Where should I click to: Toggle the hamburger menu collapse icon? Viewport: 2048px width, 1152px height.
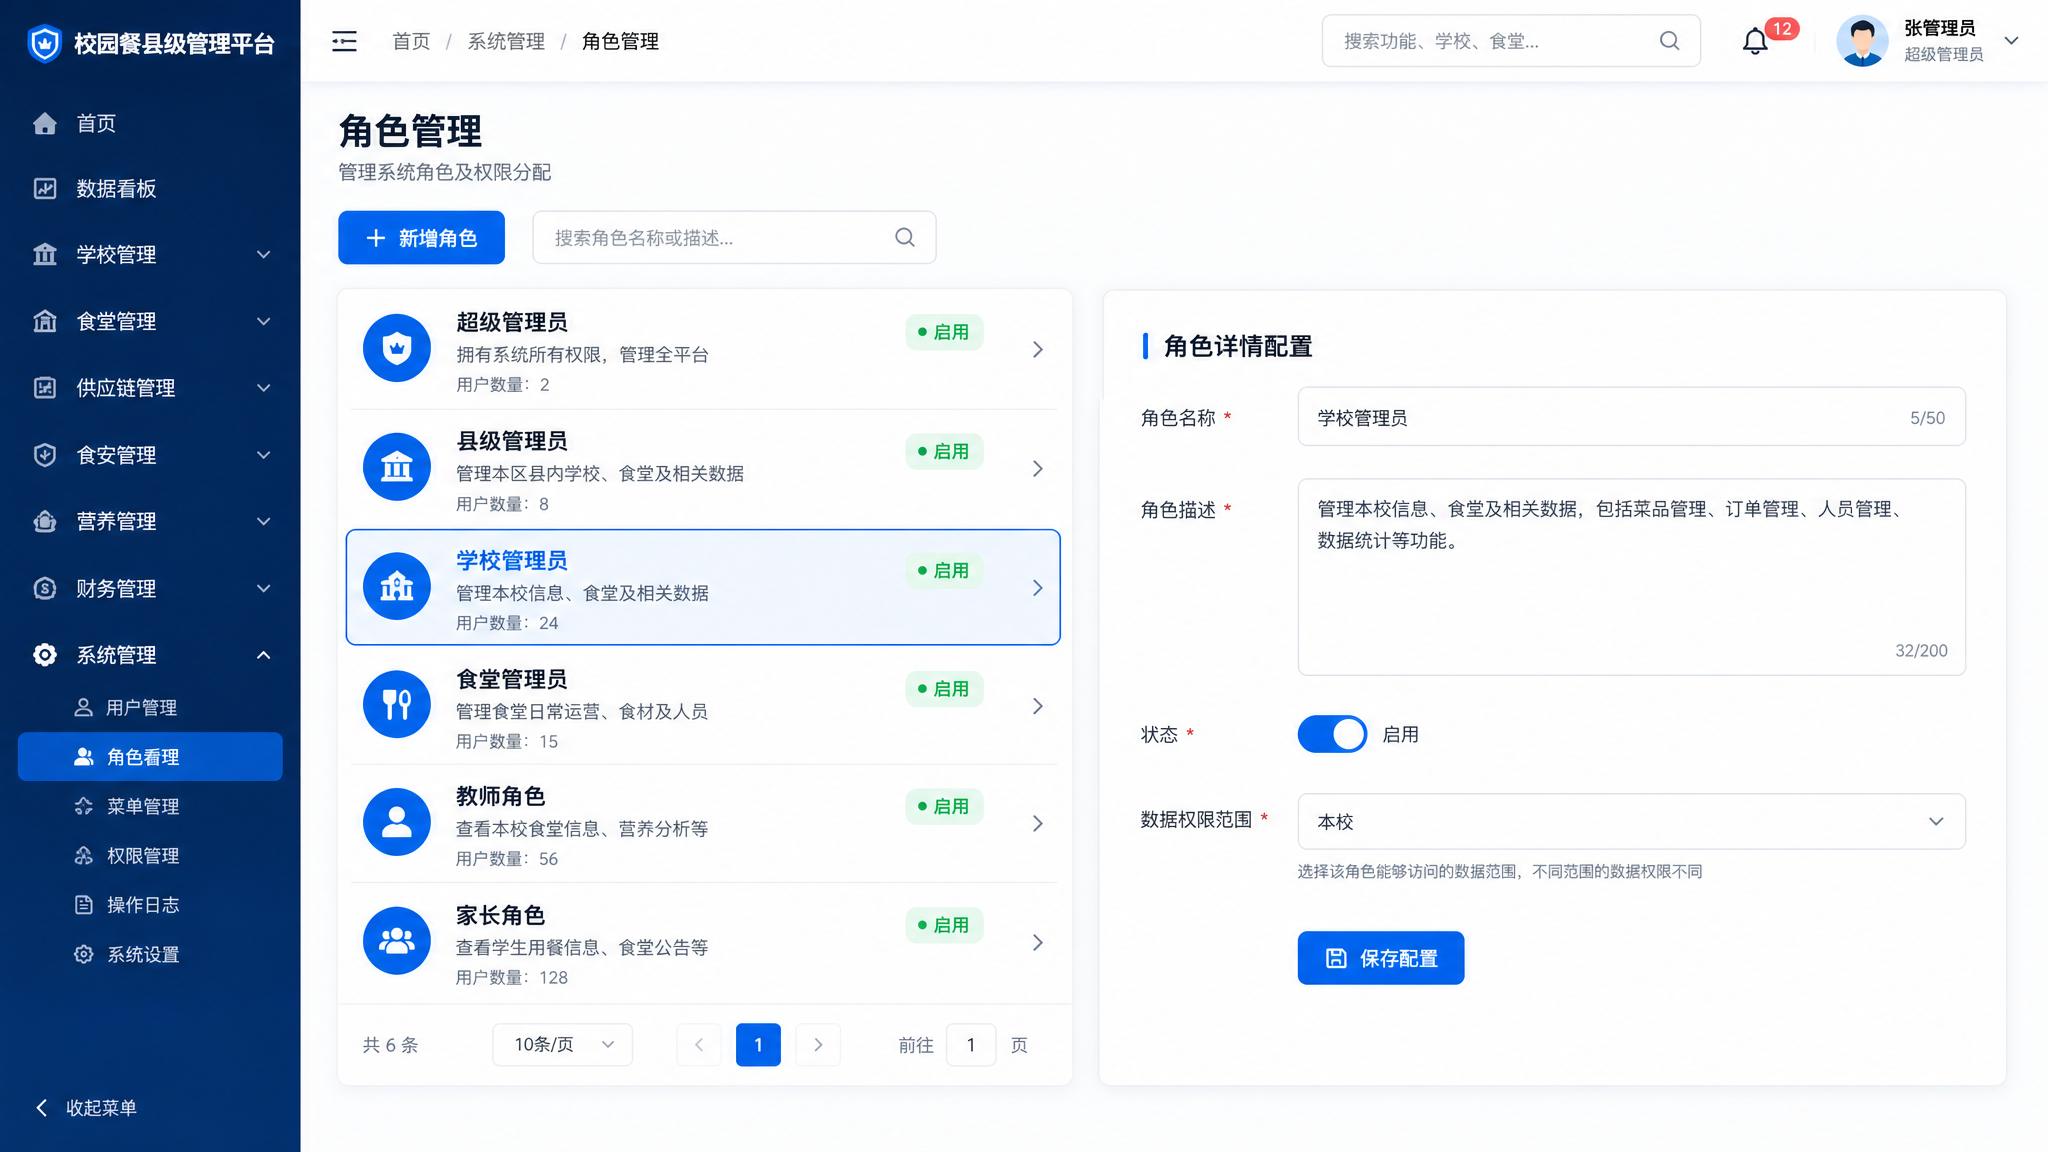click(344, 41)
